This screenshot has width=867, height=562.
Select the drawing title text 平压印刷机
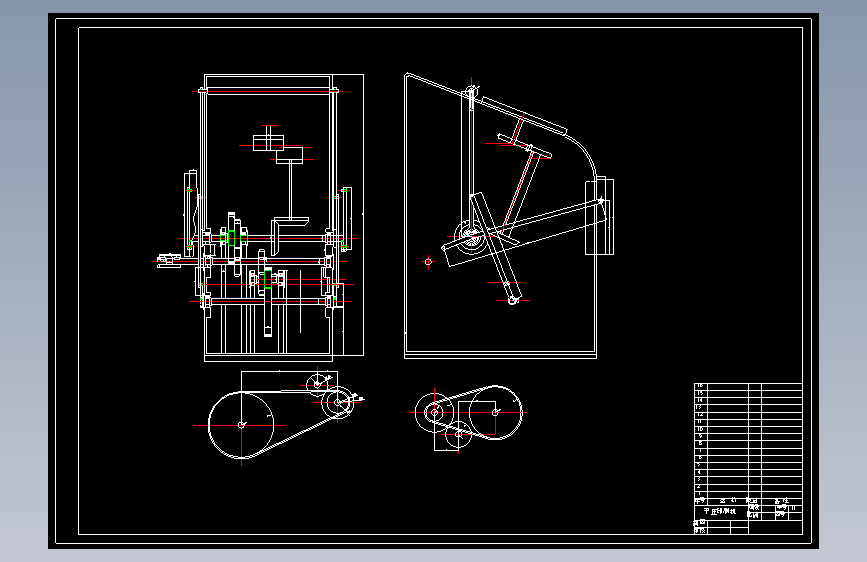pos(720,512)
